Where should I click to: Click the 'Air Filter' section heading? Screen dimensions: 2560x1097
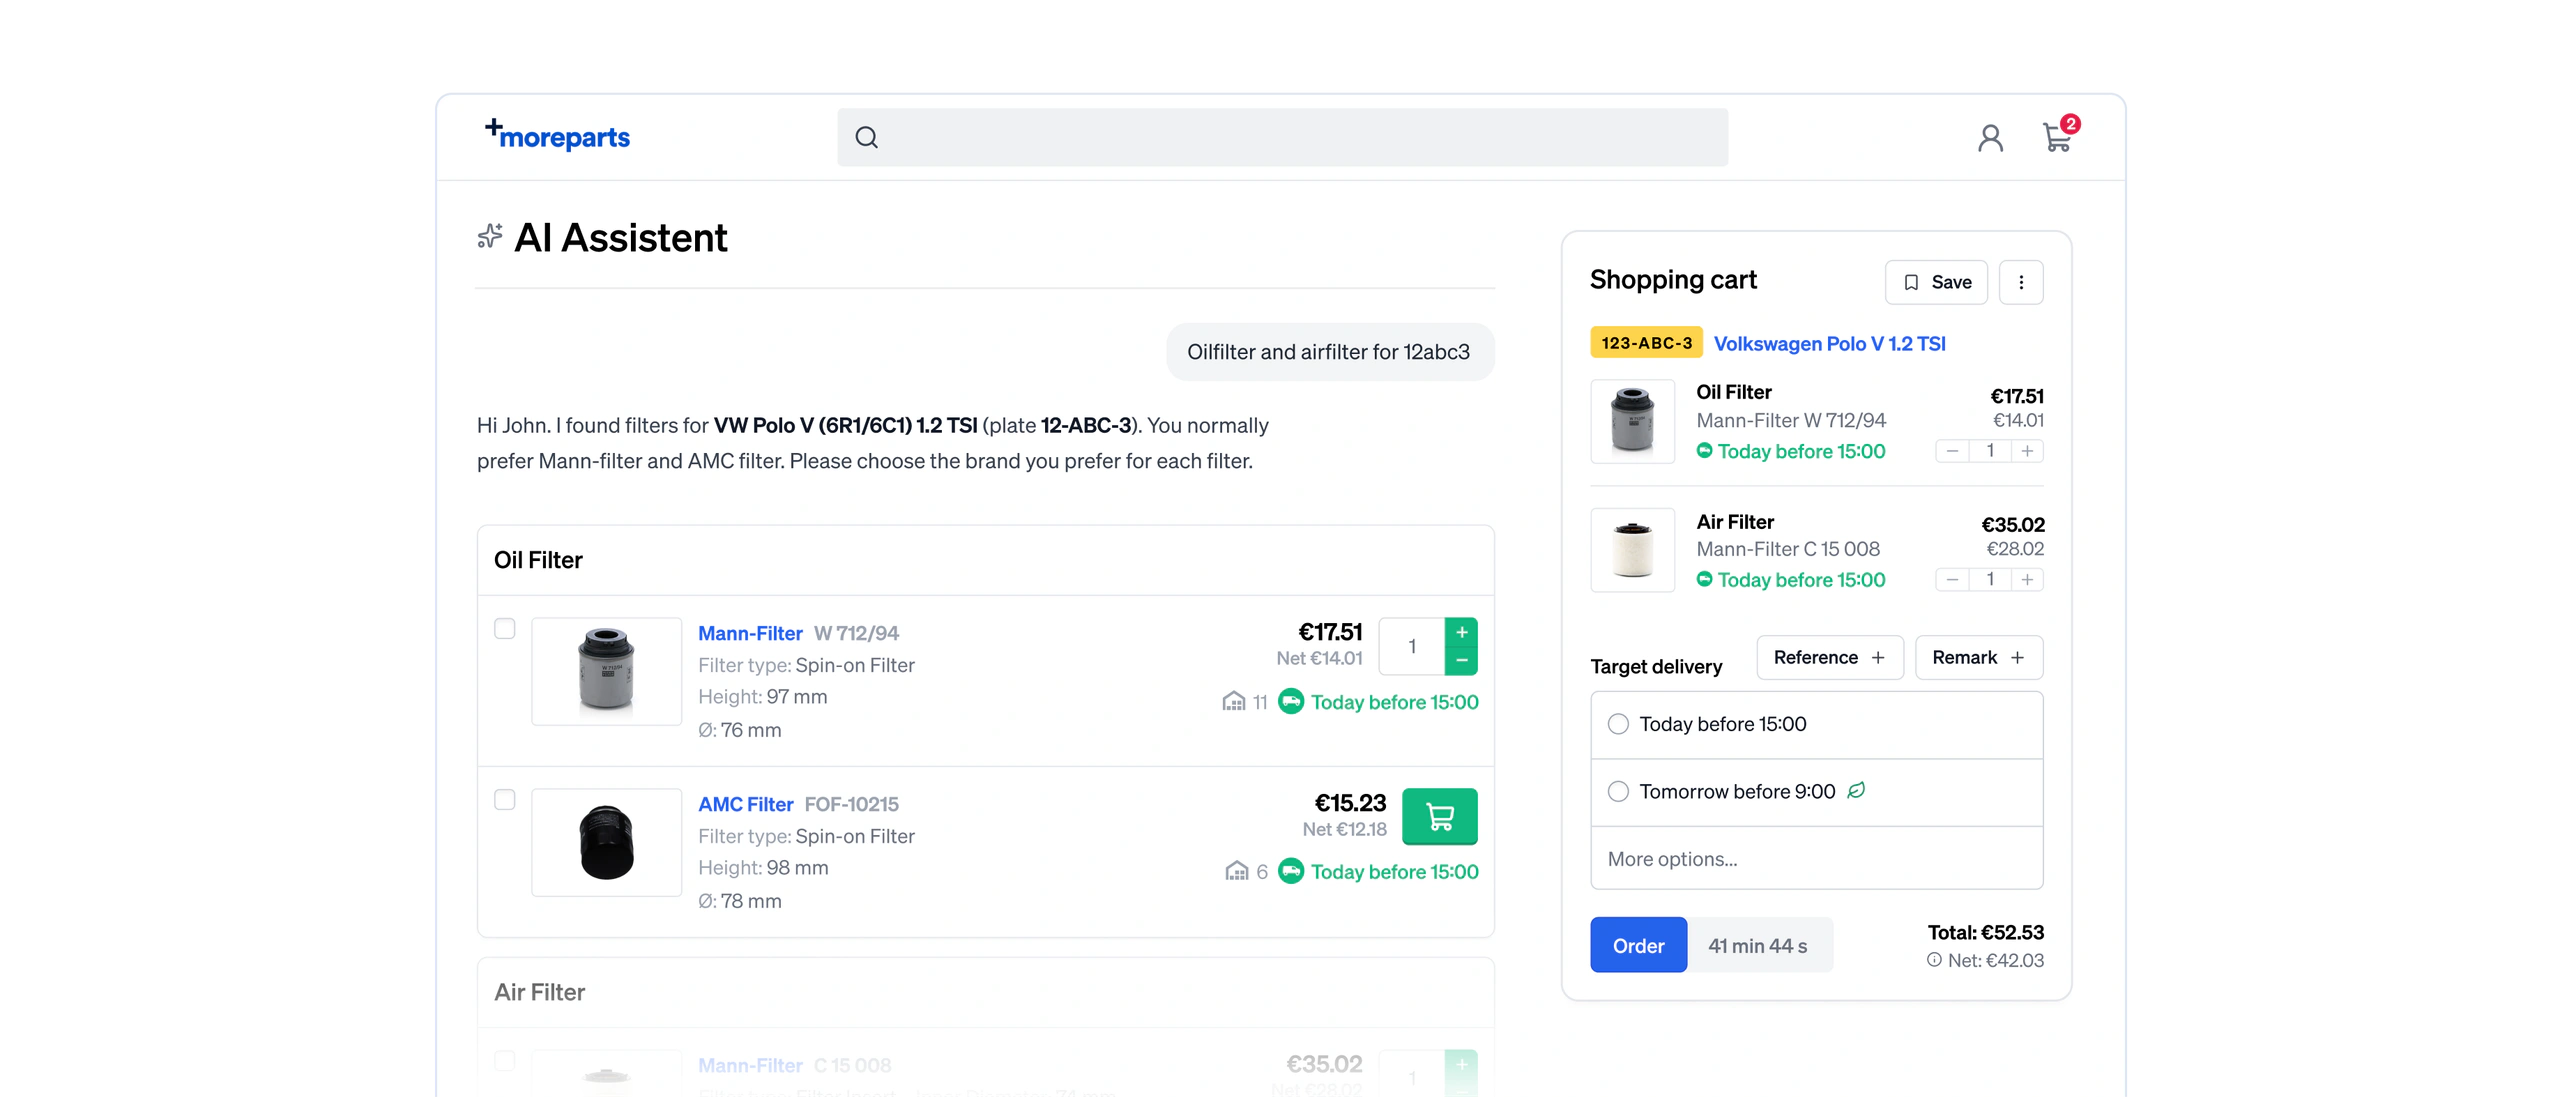539,992
